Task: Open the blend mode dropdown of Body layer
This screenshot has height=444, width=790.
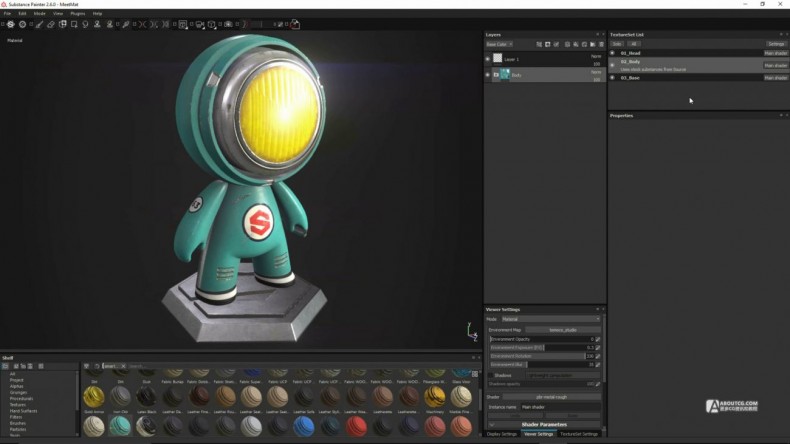Action: click(x=596, y=72)
